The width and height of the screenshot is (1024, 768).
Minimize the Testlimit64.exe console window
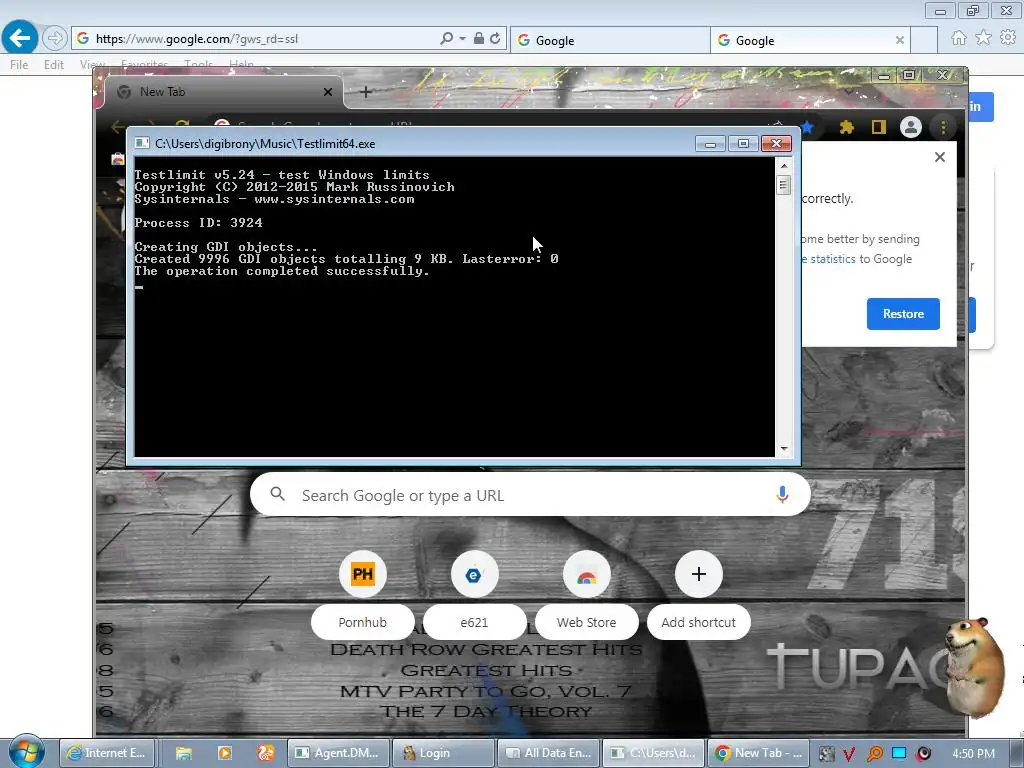(710, 144)
